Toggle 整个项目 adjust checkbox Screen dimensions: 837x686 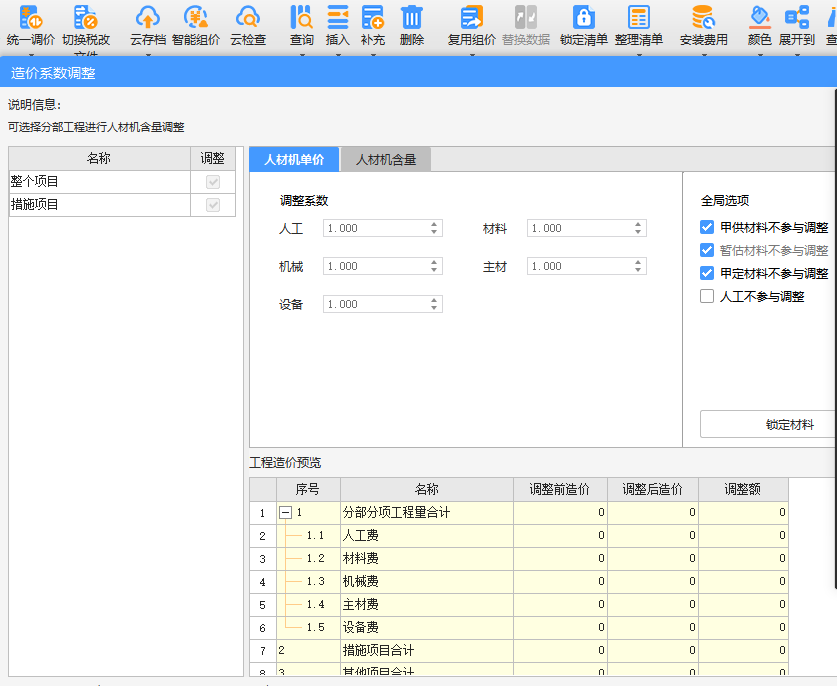coord(213,182)
